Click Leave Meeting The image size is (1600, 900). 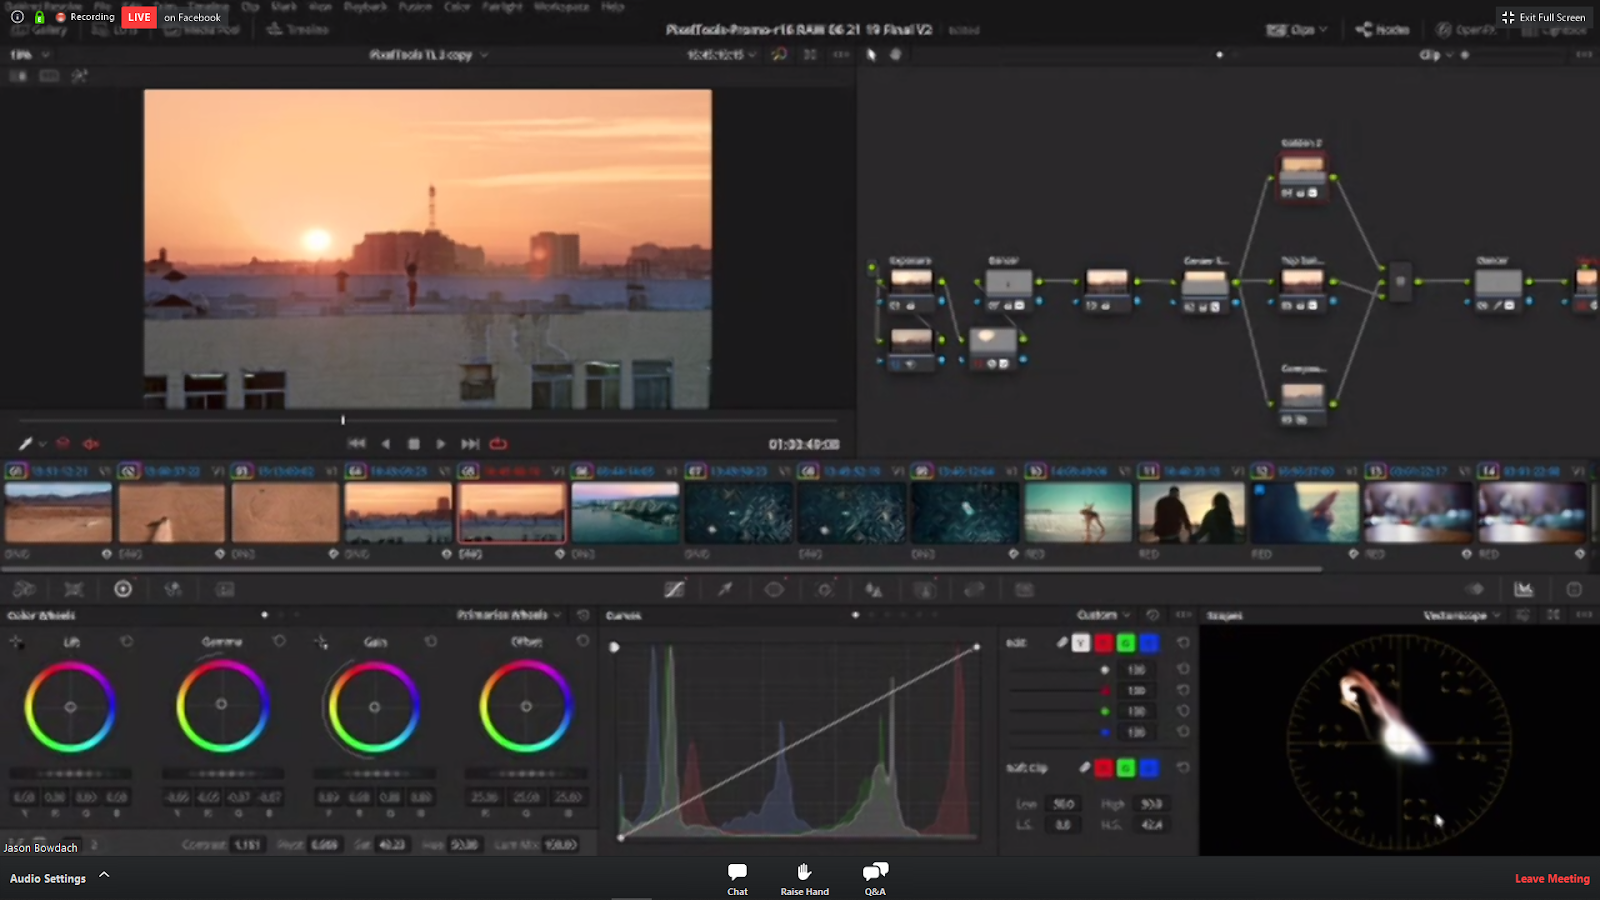click(1551, 879)
